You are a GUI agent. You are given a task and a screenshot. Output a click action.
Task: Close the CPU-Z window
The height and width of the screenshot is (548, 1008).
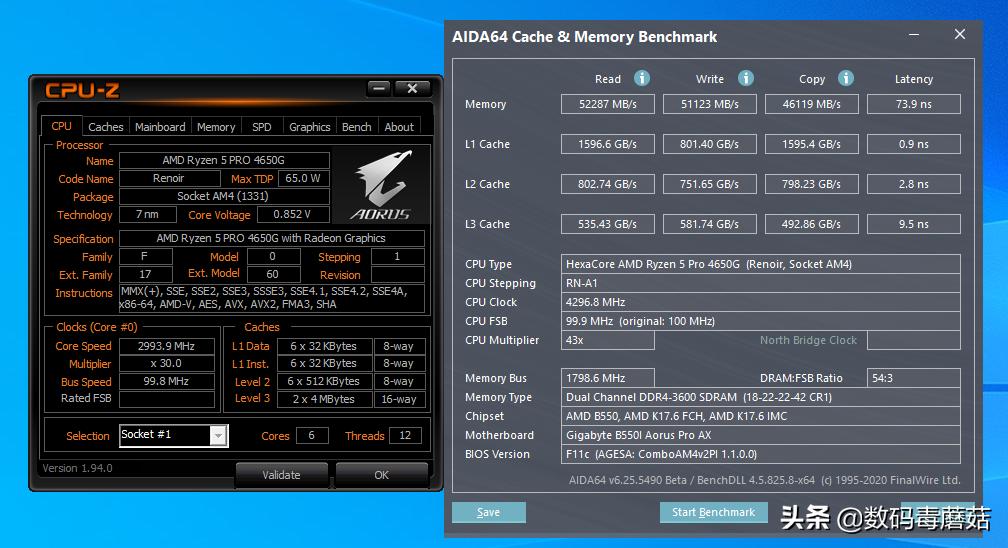413,88
